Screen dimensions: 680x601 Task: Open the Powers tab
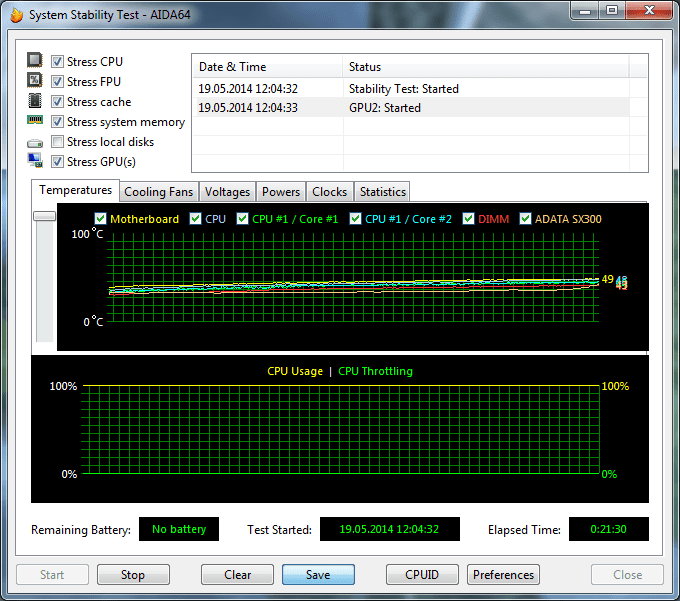point(281,192)
